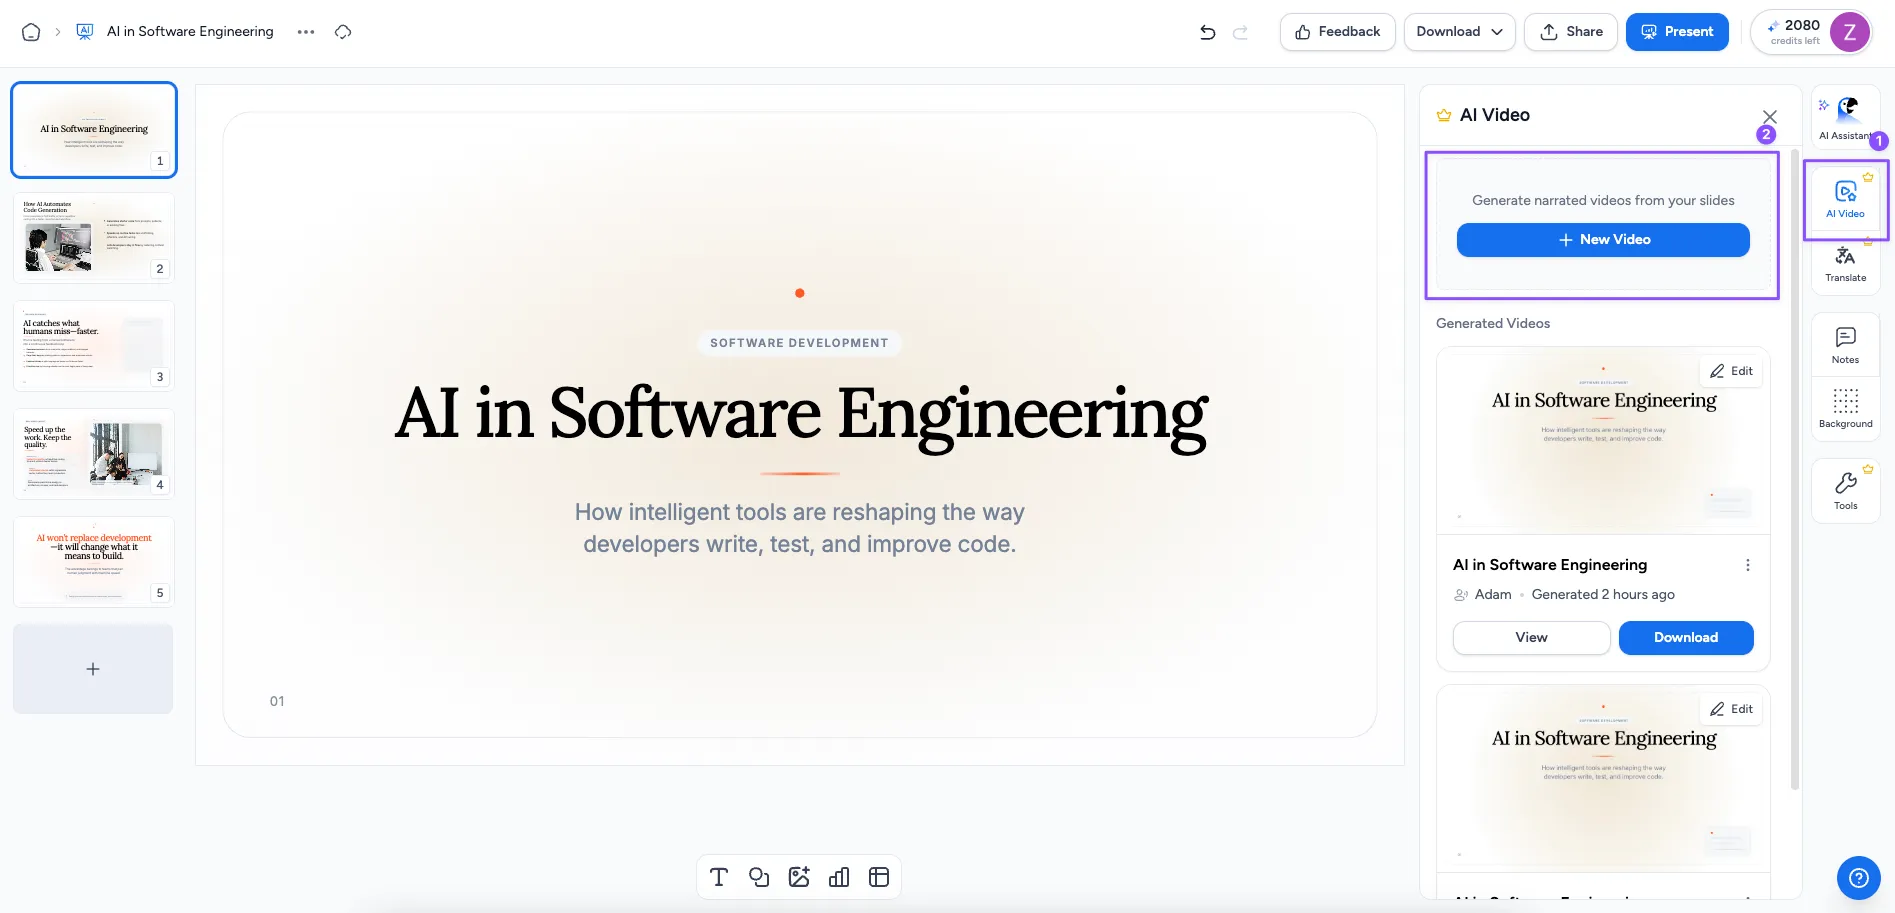
Task: Close the AI Video panel
Action: 1769,117
